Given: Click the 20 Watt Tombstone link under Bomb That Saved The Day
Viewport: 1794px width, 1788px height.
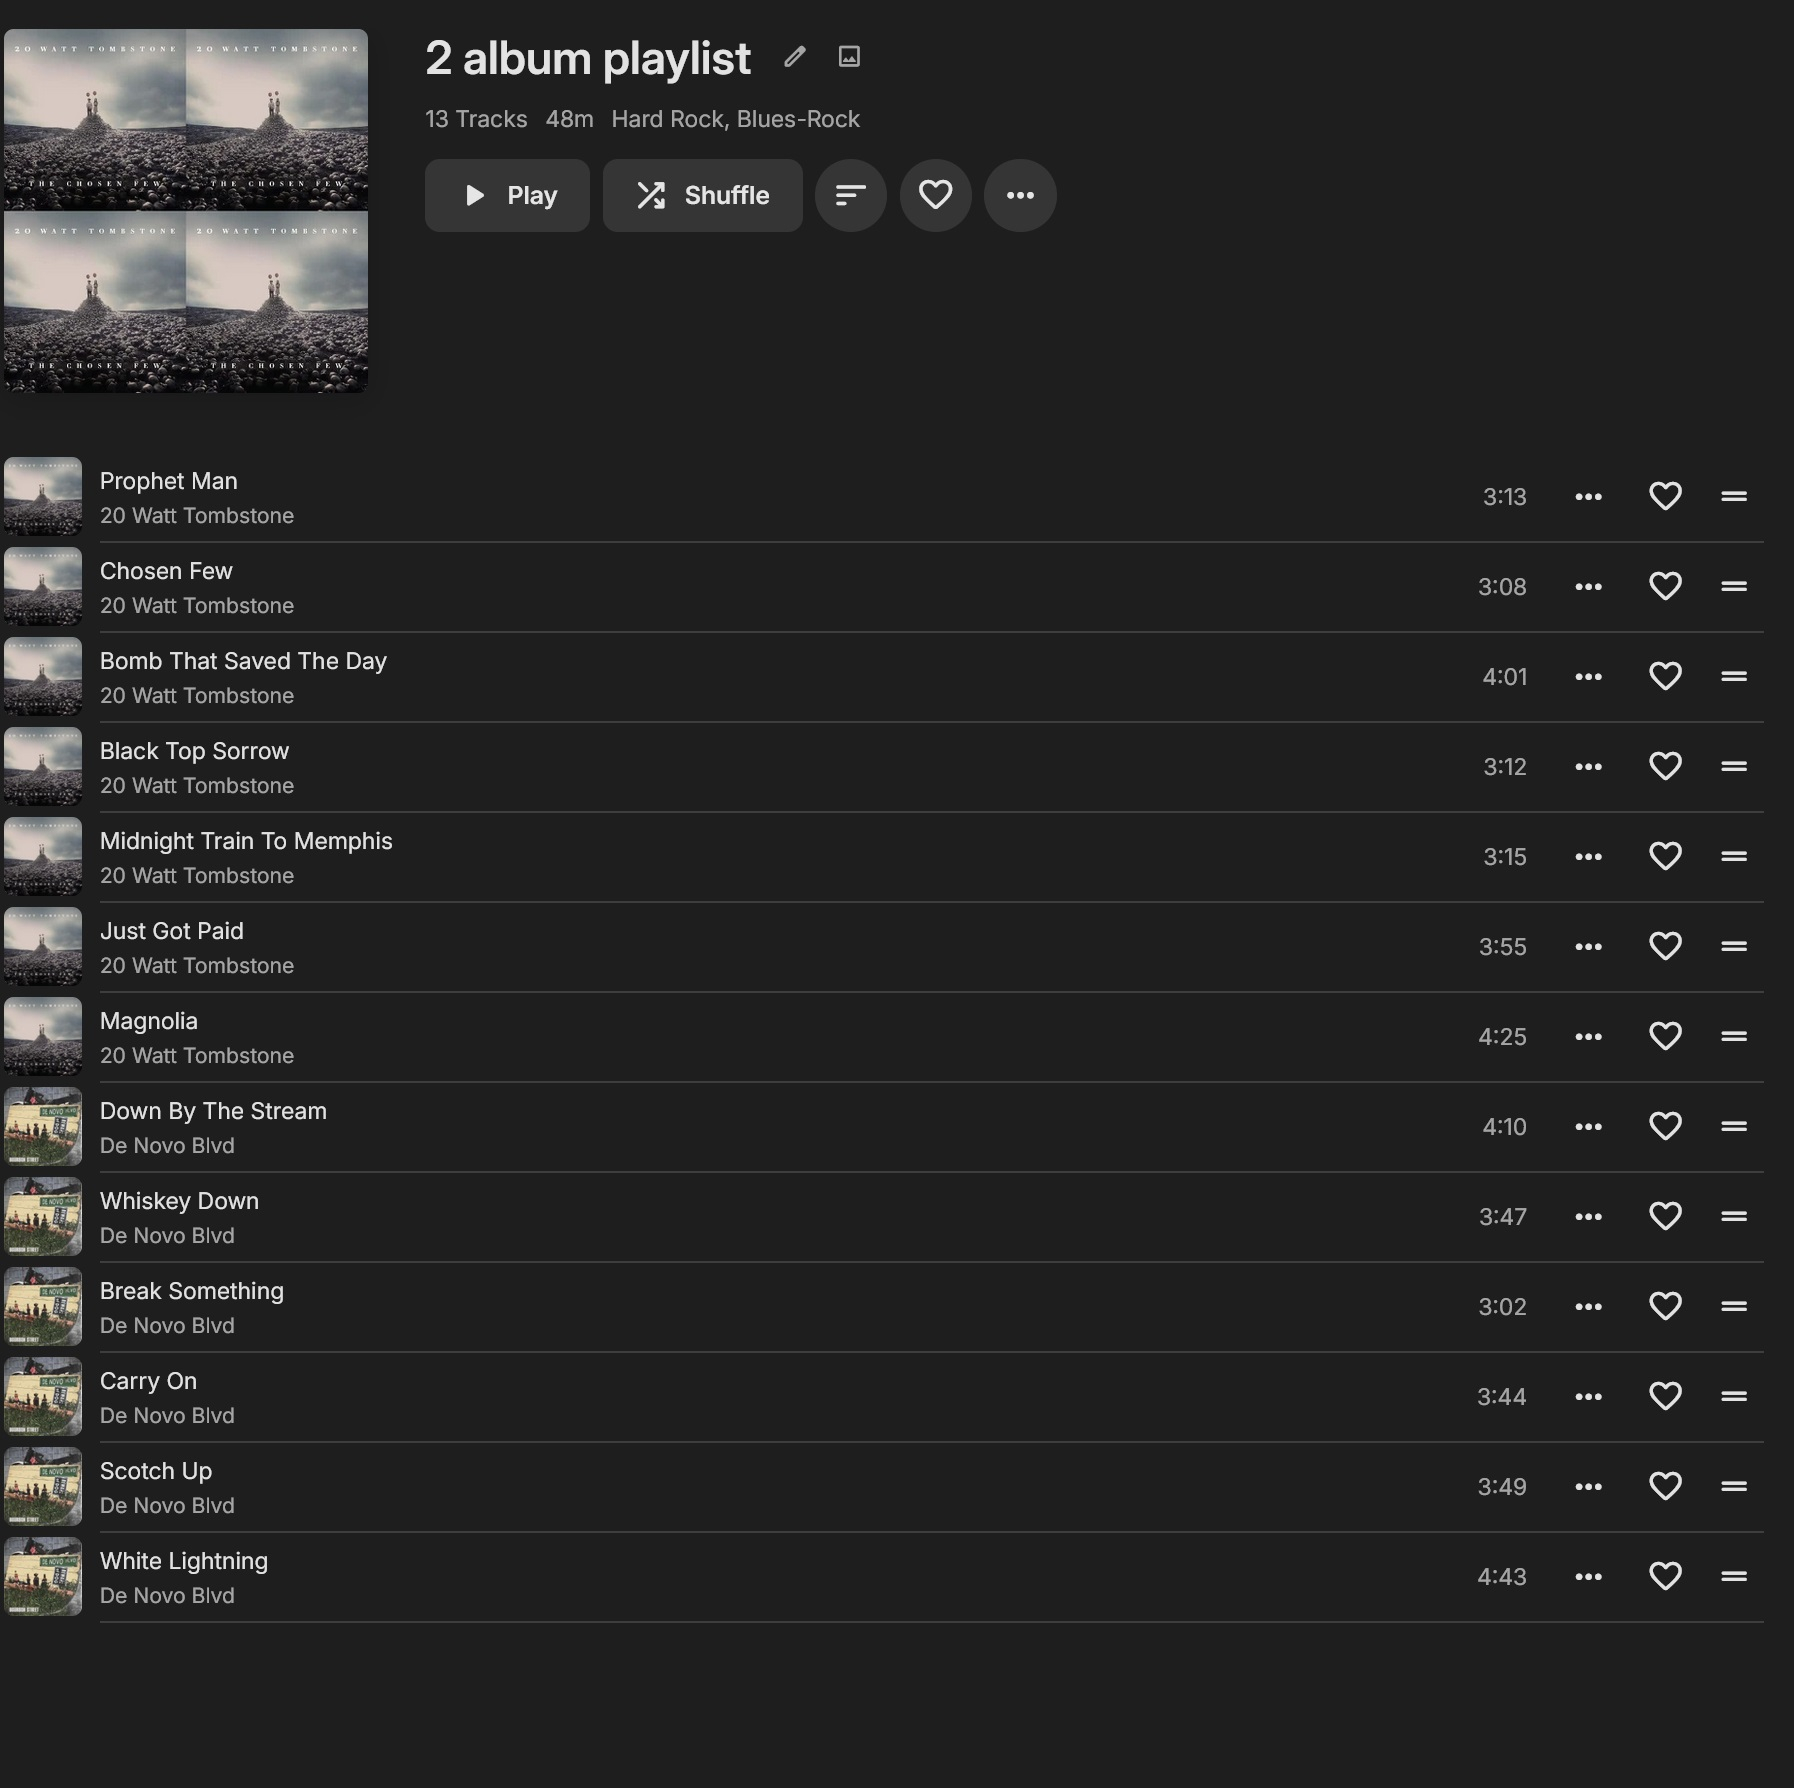Looking at the screenshot, I should coord(197,695).
